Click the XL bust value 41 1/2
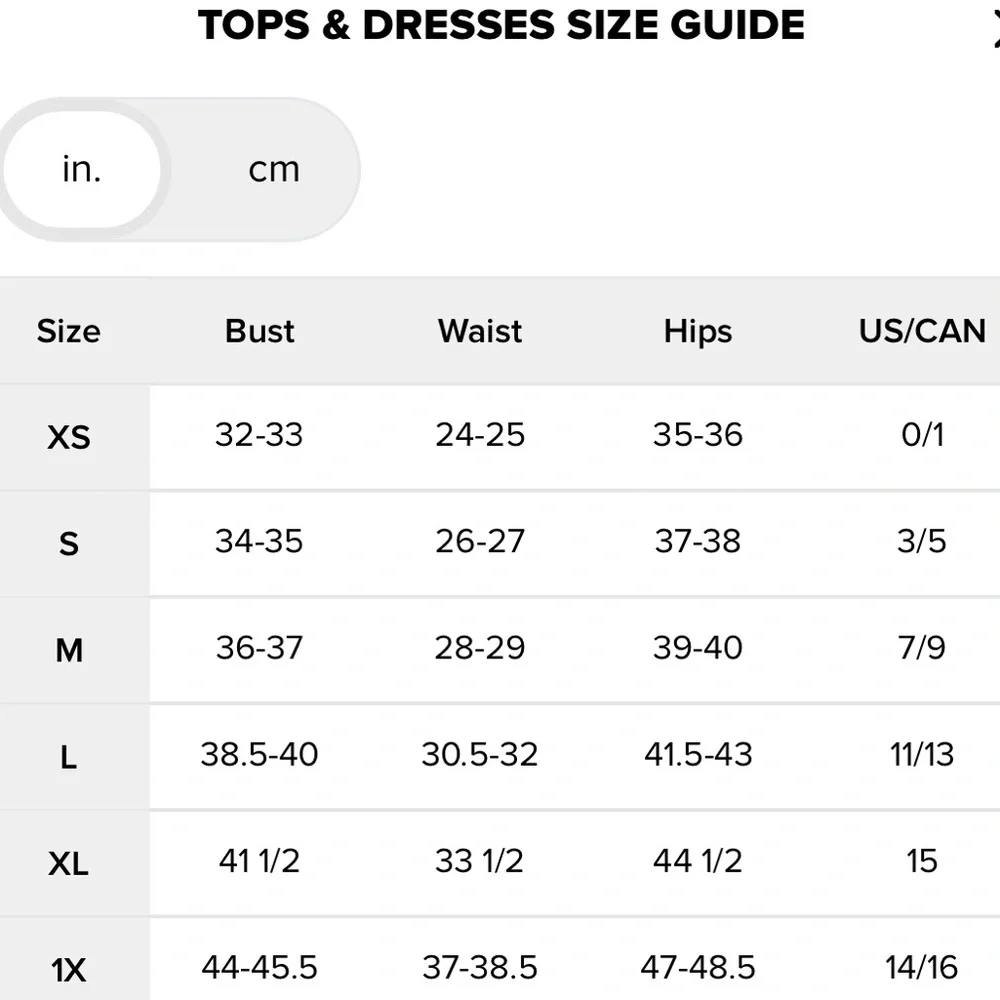 (x=259, y=861)
